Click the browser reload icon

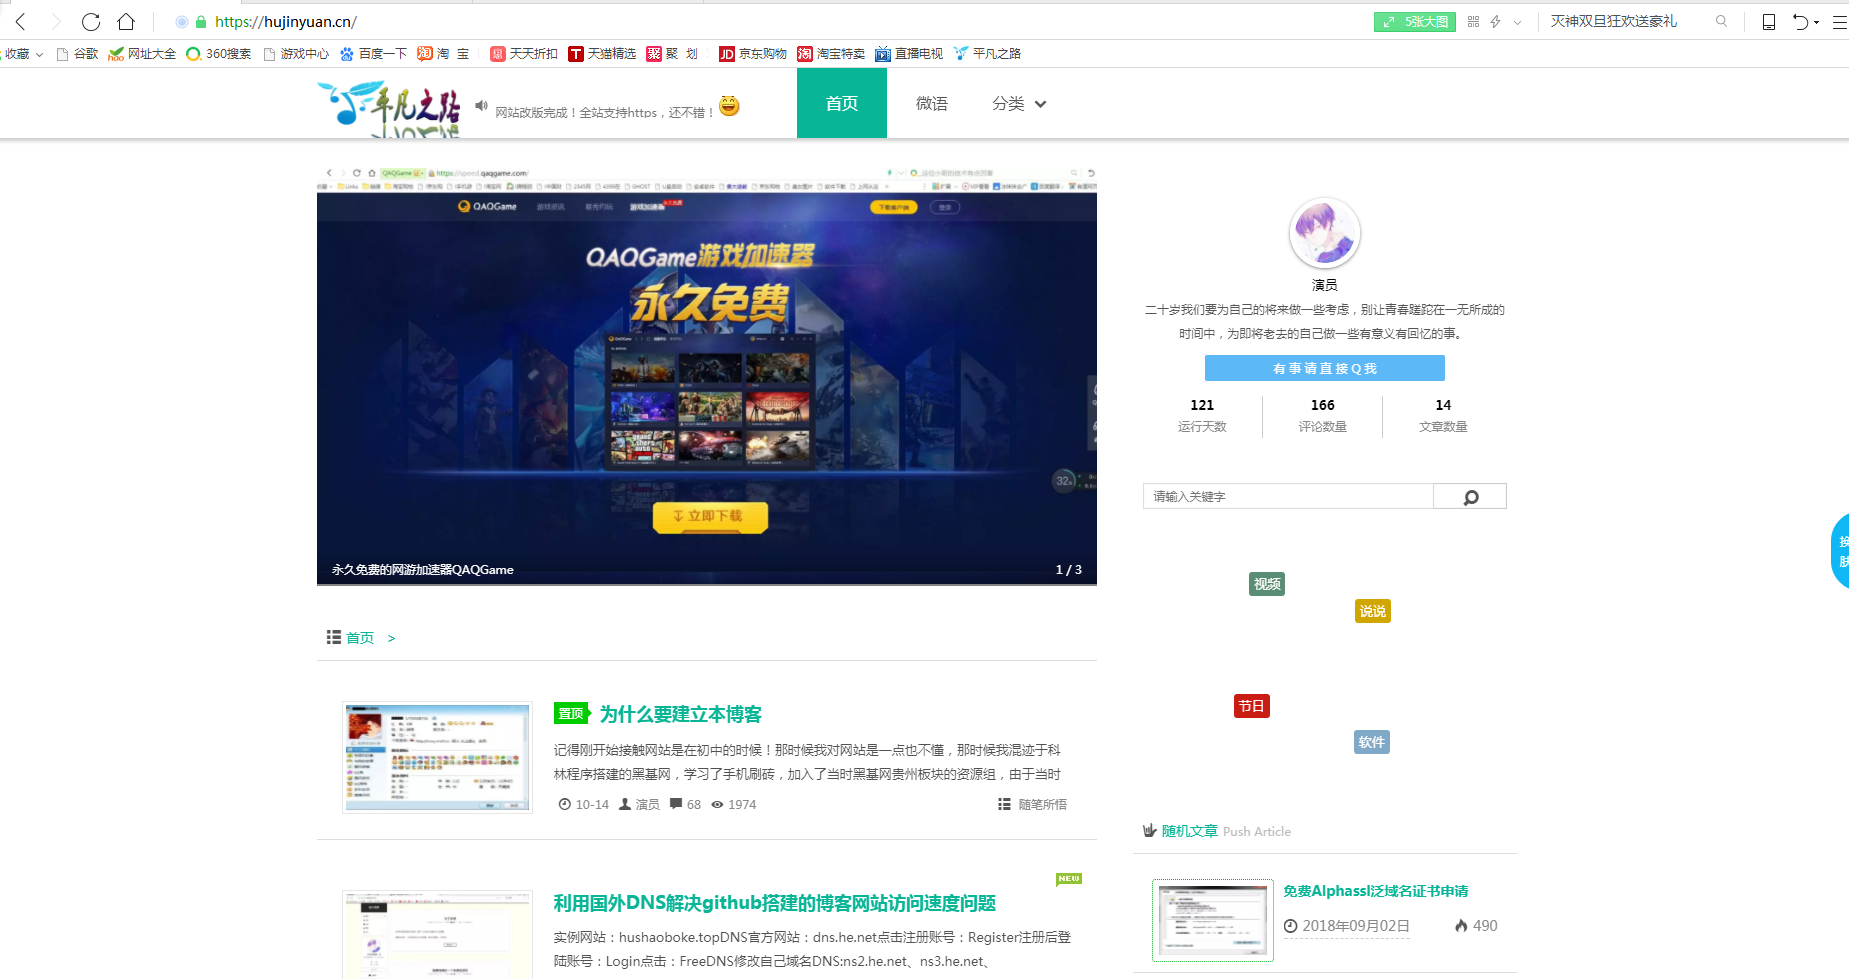pos(91,22)
